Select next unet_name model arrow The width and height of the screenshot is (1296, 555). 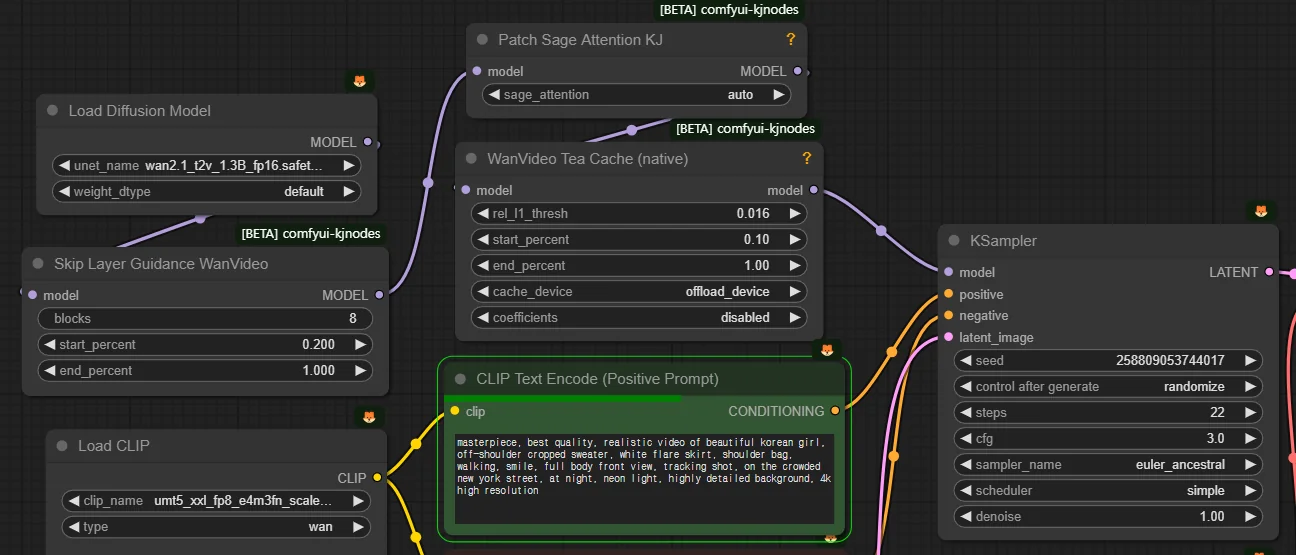348,166
